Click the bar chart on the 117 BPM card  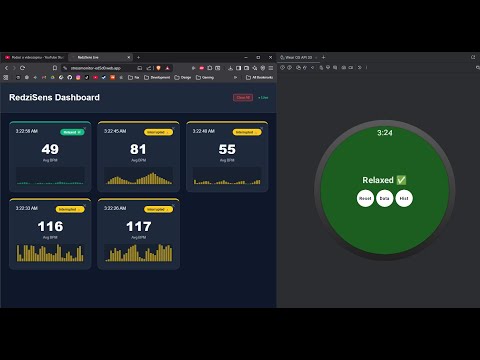[x=139, y=253]
